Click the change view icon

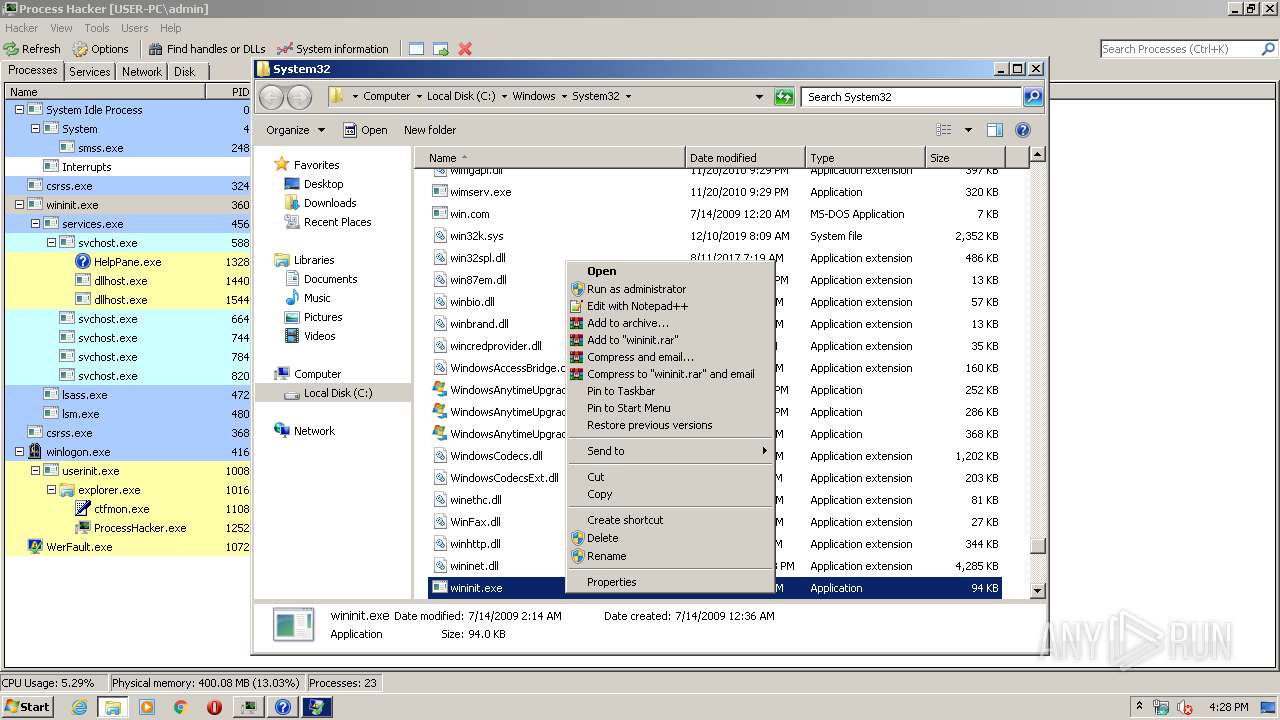coord(943,130)
